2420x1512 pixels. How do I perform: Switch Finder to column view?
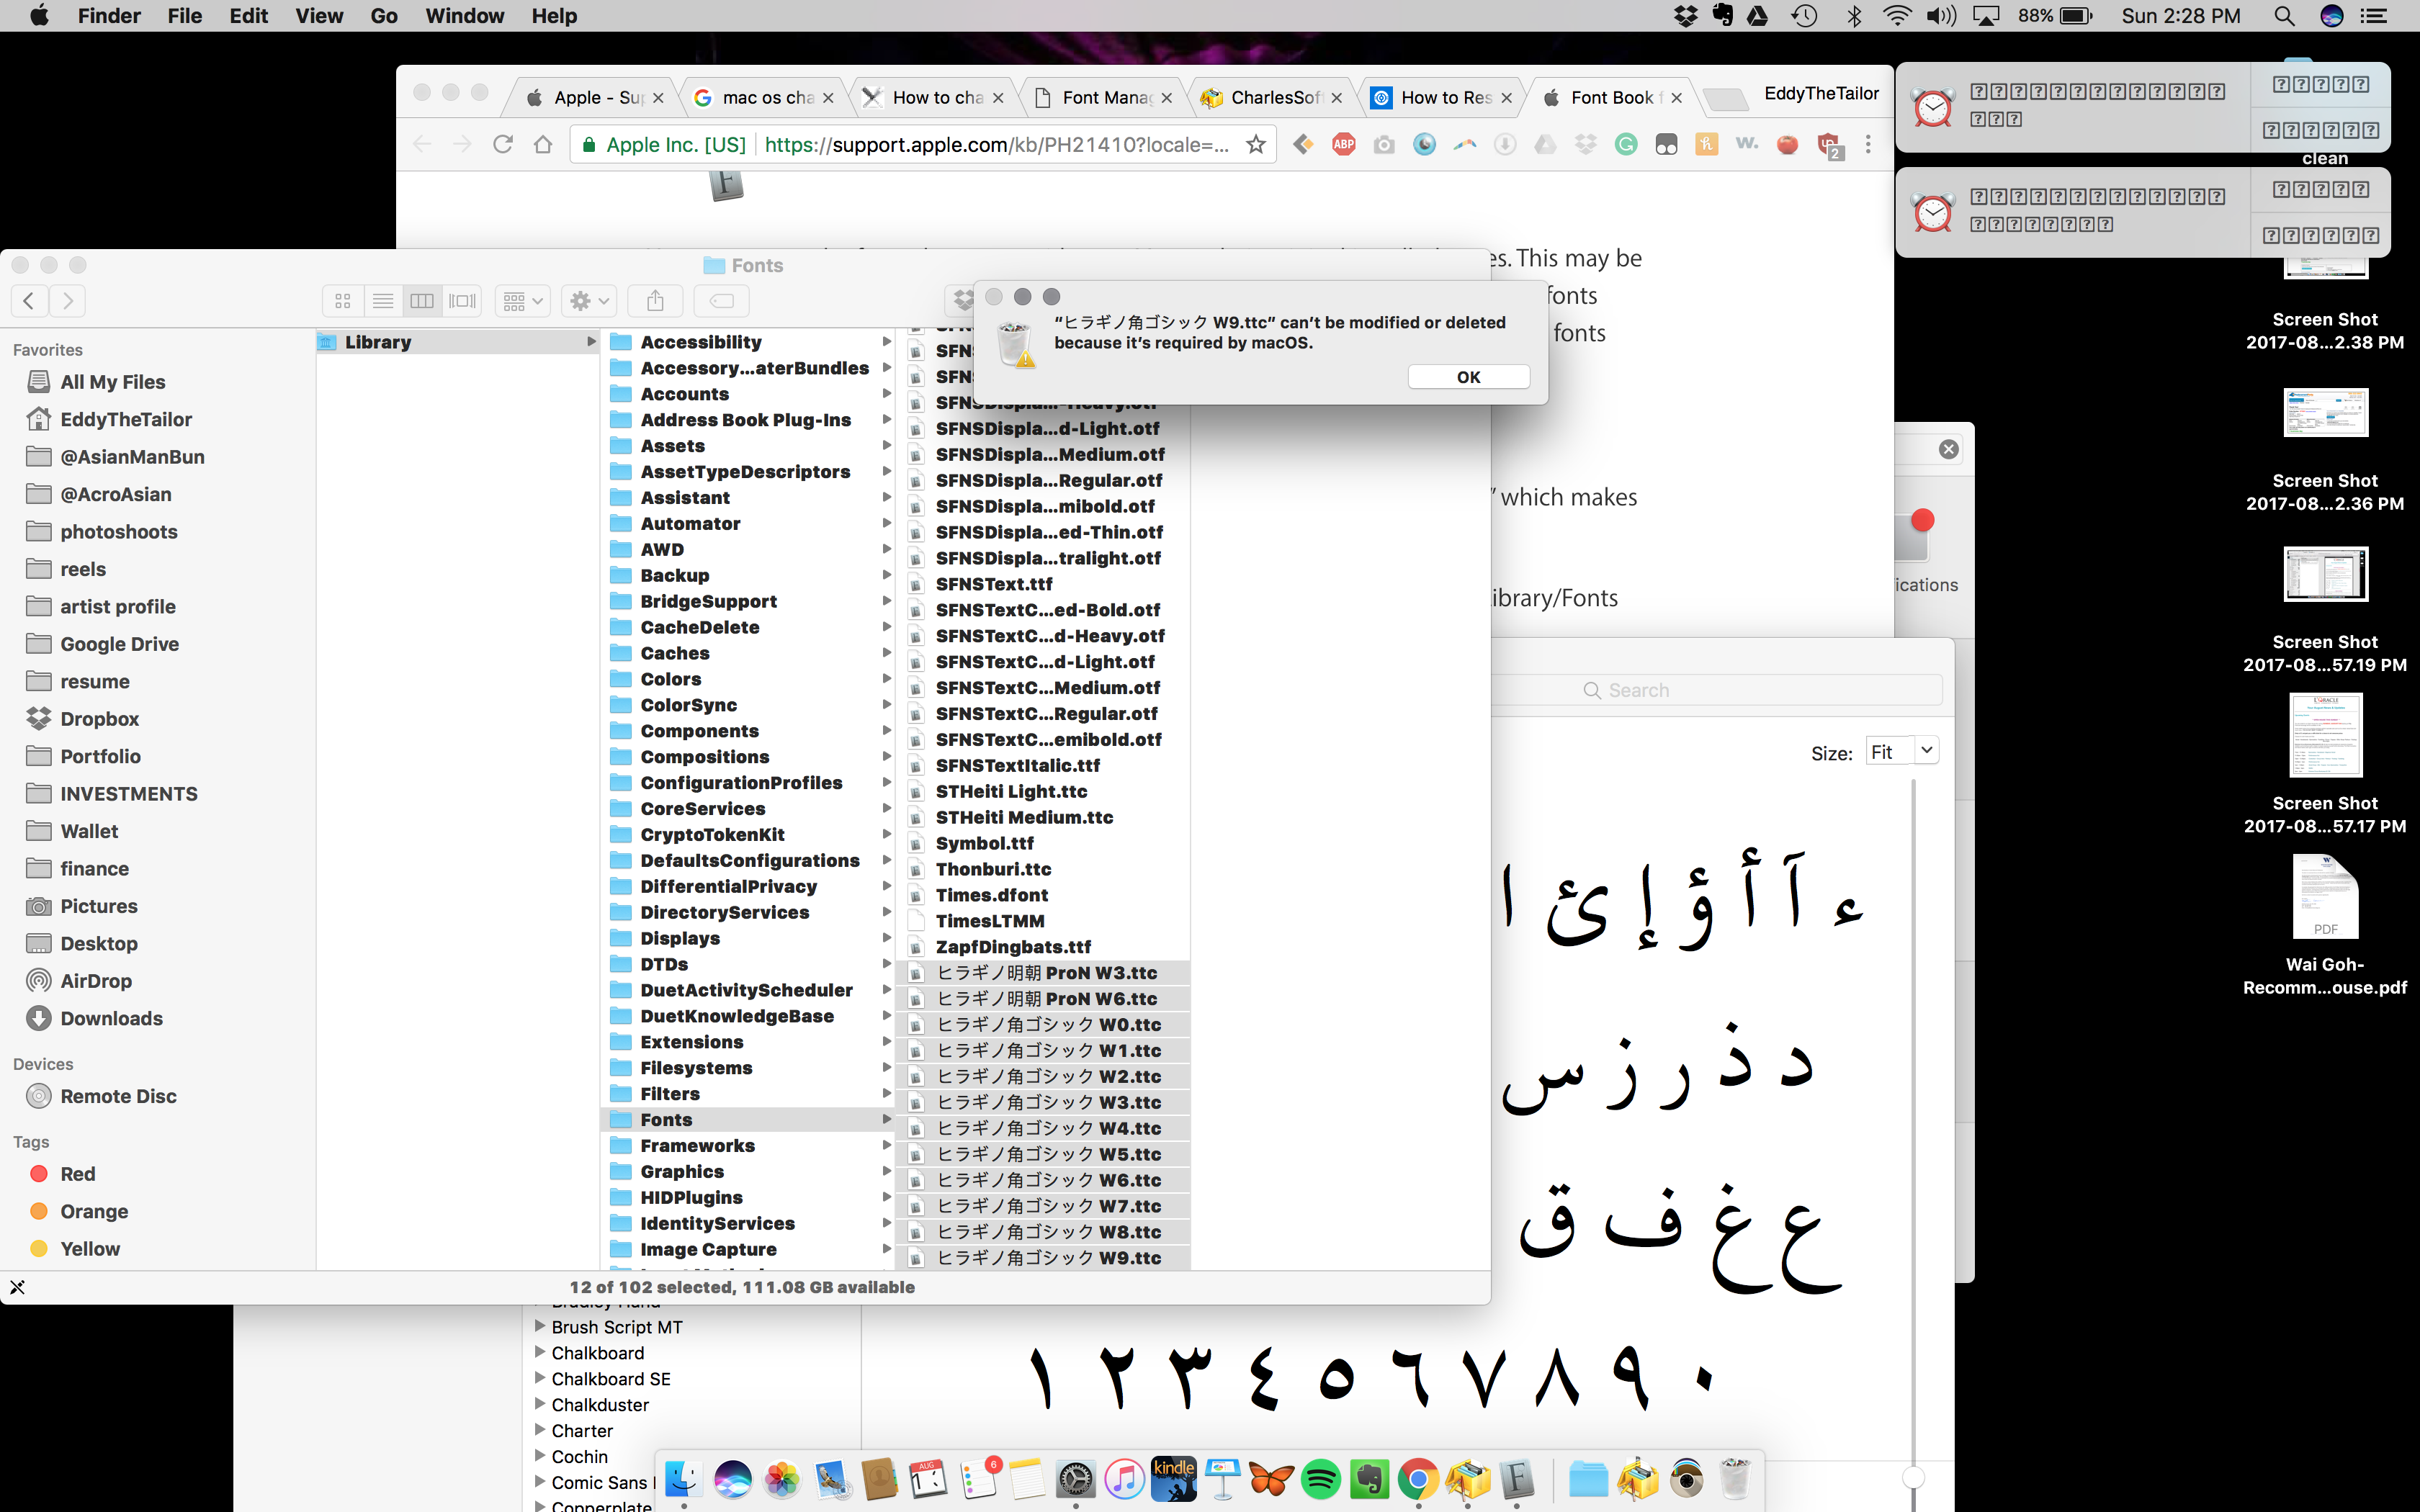[x=422, y=301]
